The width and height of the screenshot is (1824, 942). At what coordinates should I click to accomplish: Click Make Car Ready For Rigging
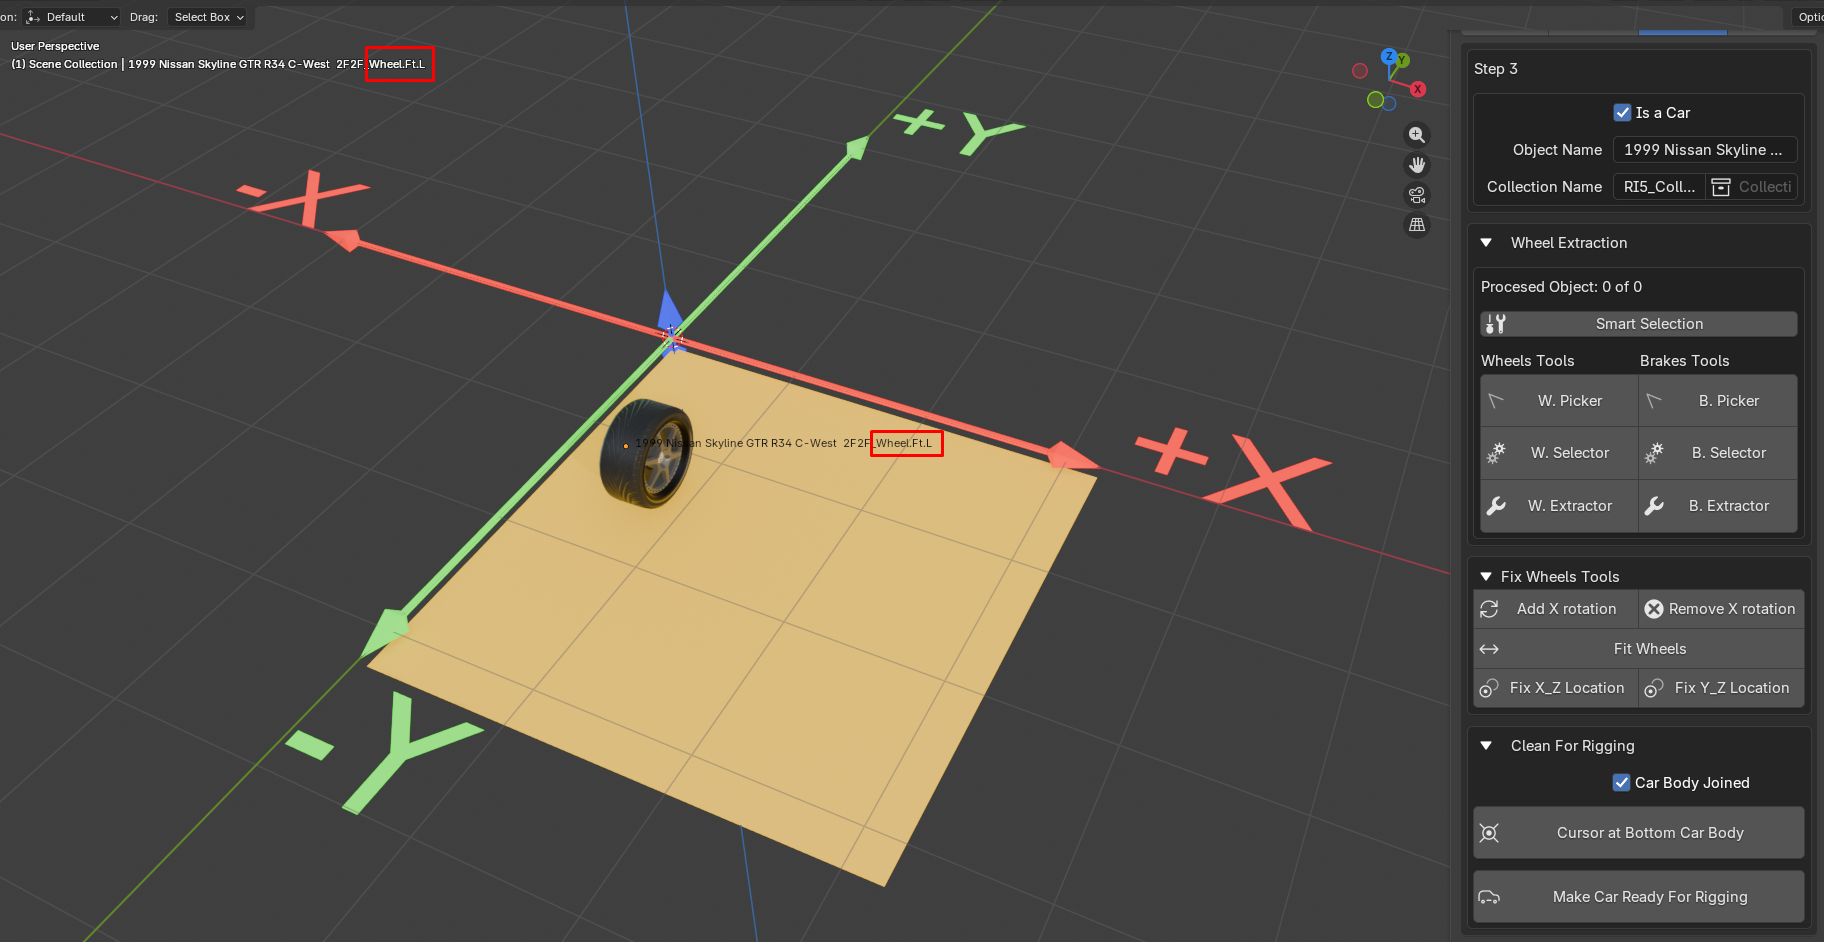1639,897
